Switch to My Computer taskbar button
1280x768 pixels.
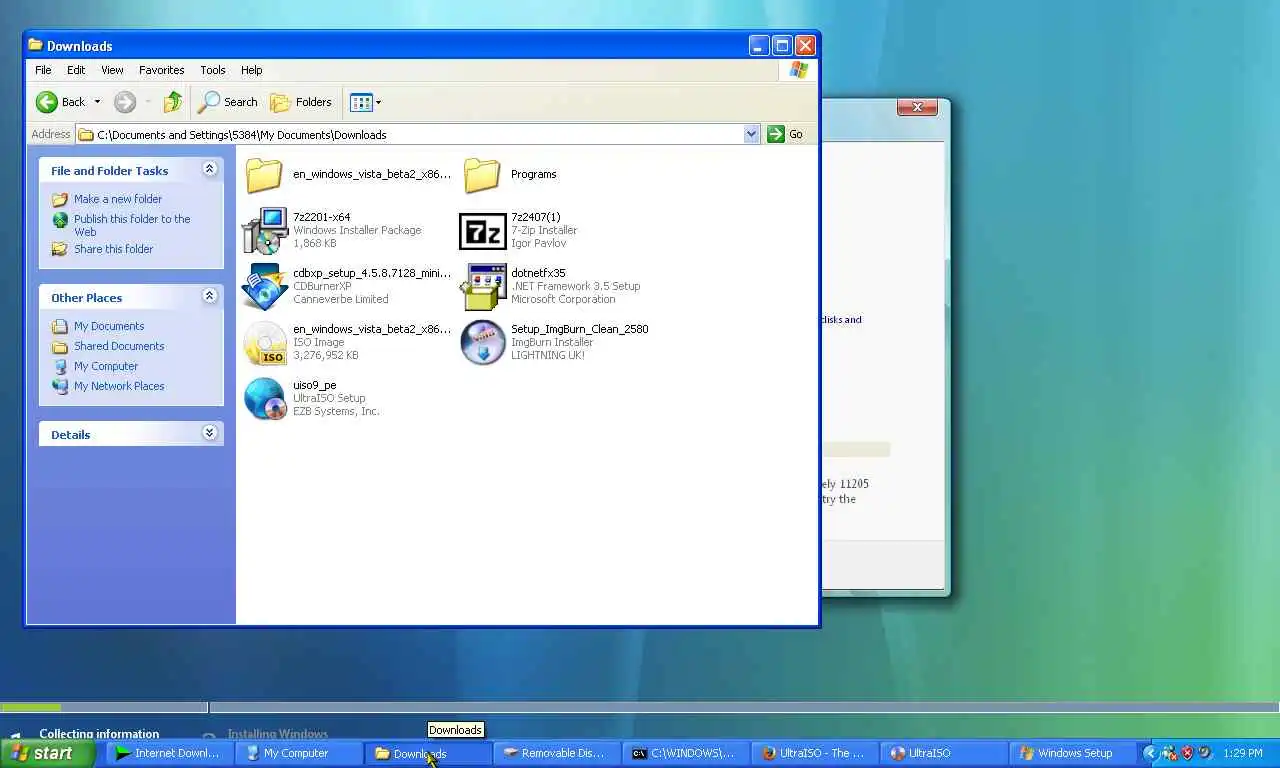(x=297, y=753)
